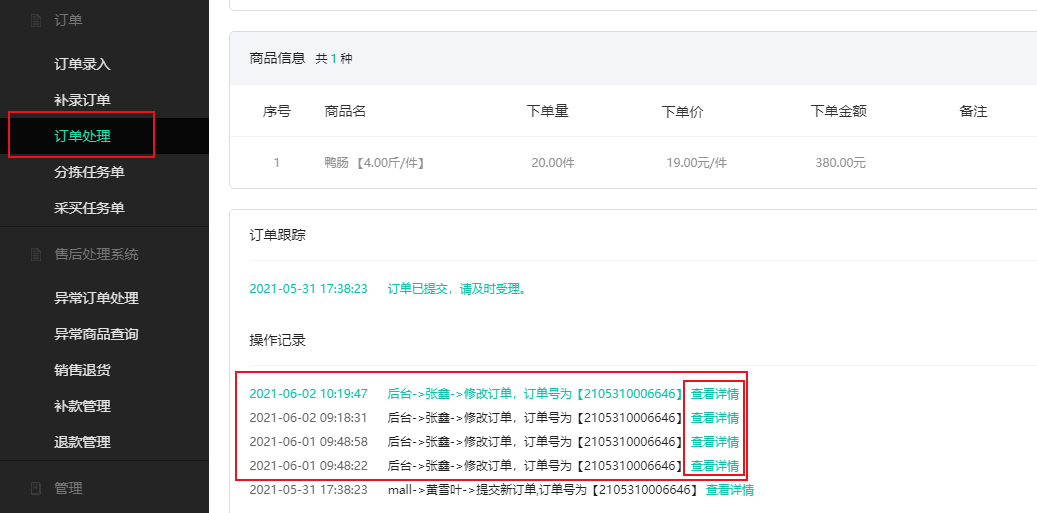Click the price cell 19.00元/件
1037x513 pixels.
coord(696,163)
